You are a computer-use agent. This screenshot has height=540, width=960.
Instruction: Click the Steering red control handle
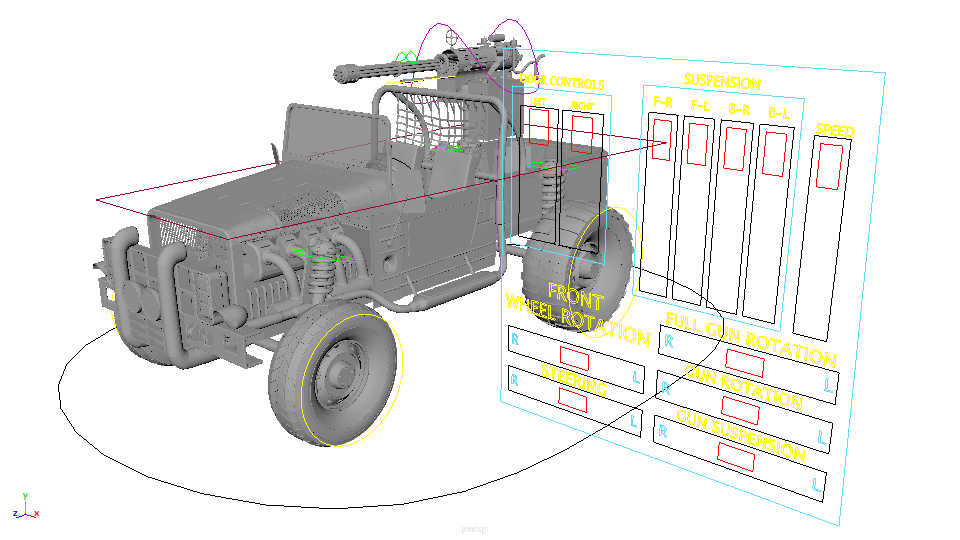point(572,400)
